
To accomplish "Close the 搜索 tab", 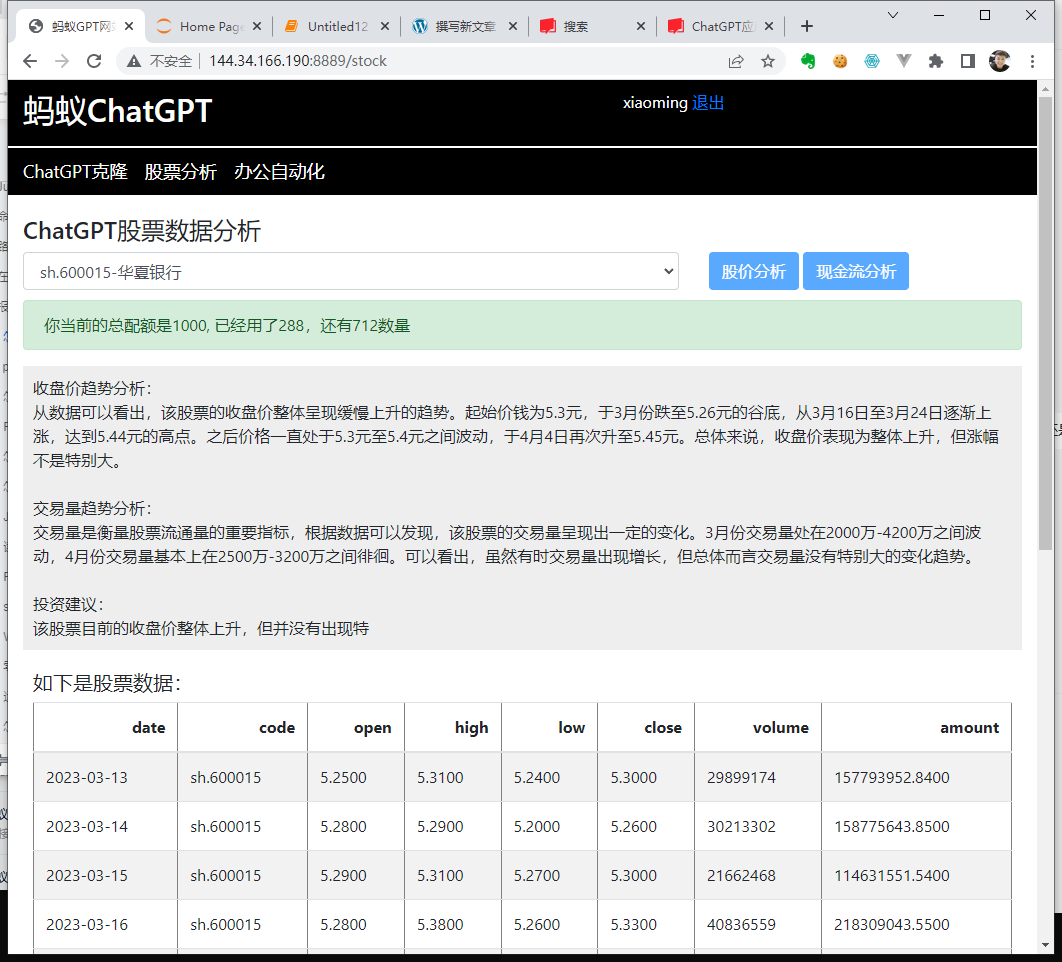I will pyautogui.click(x=641, y=26).
